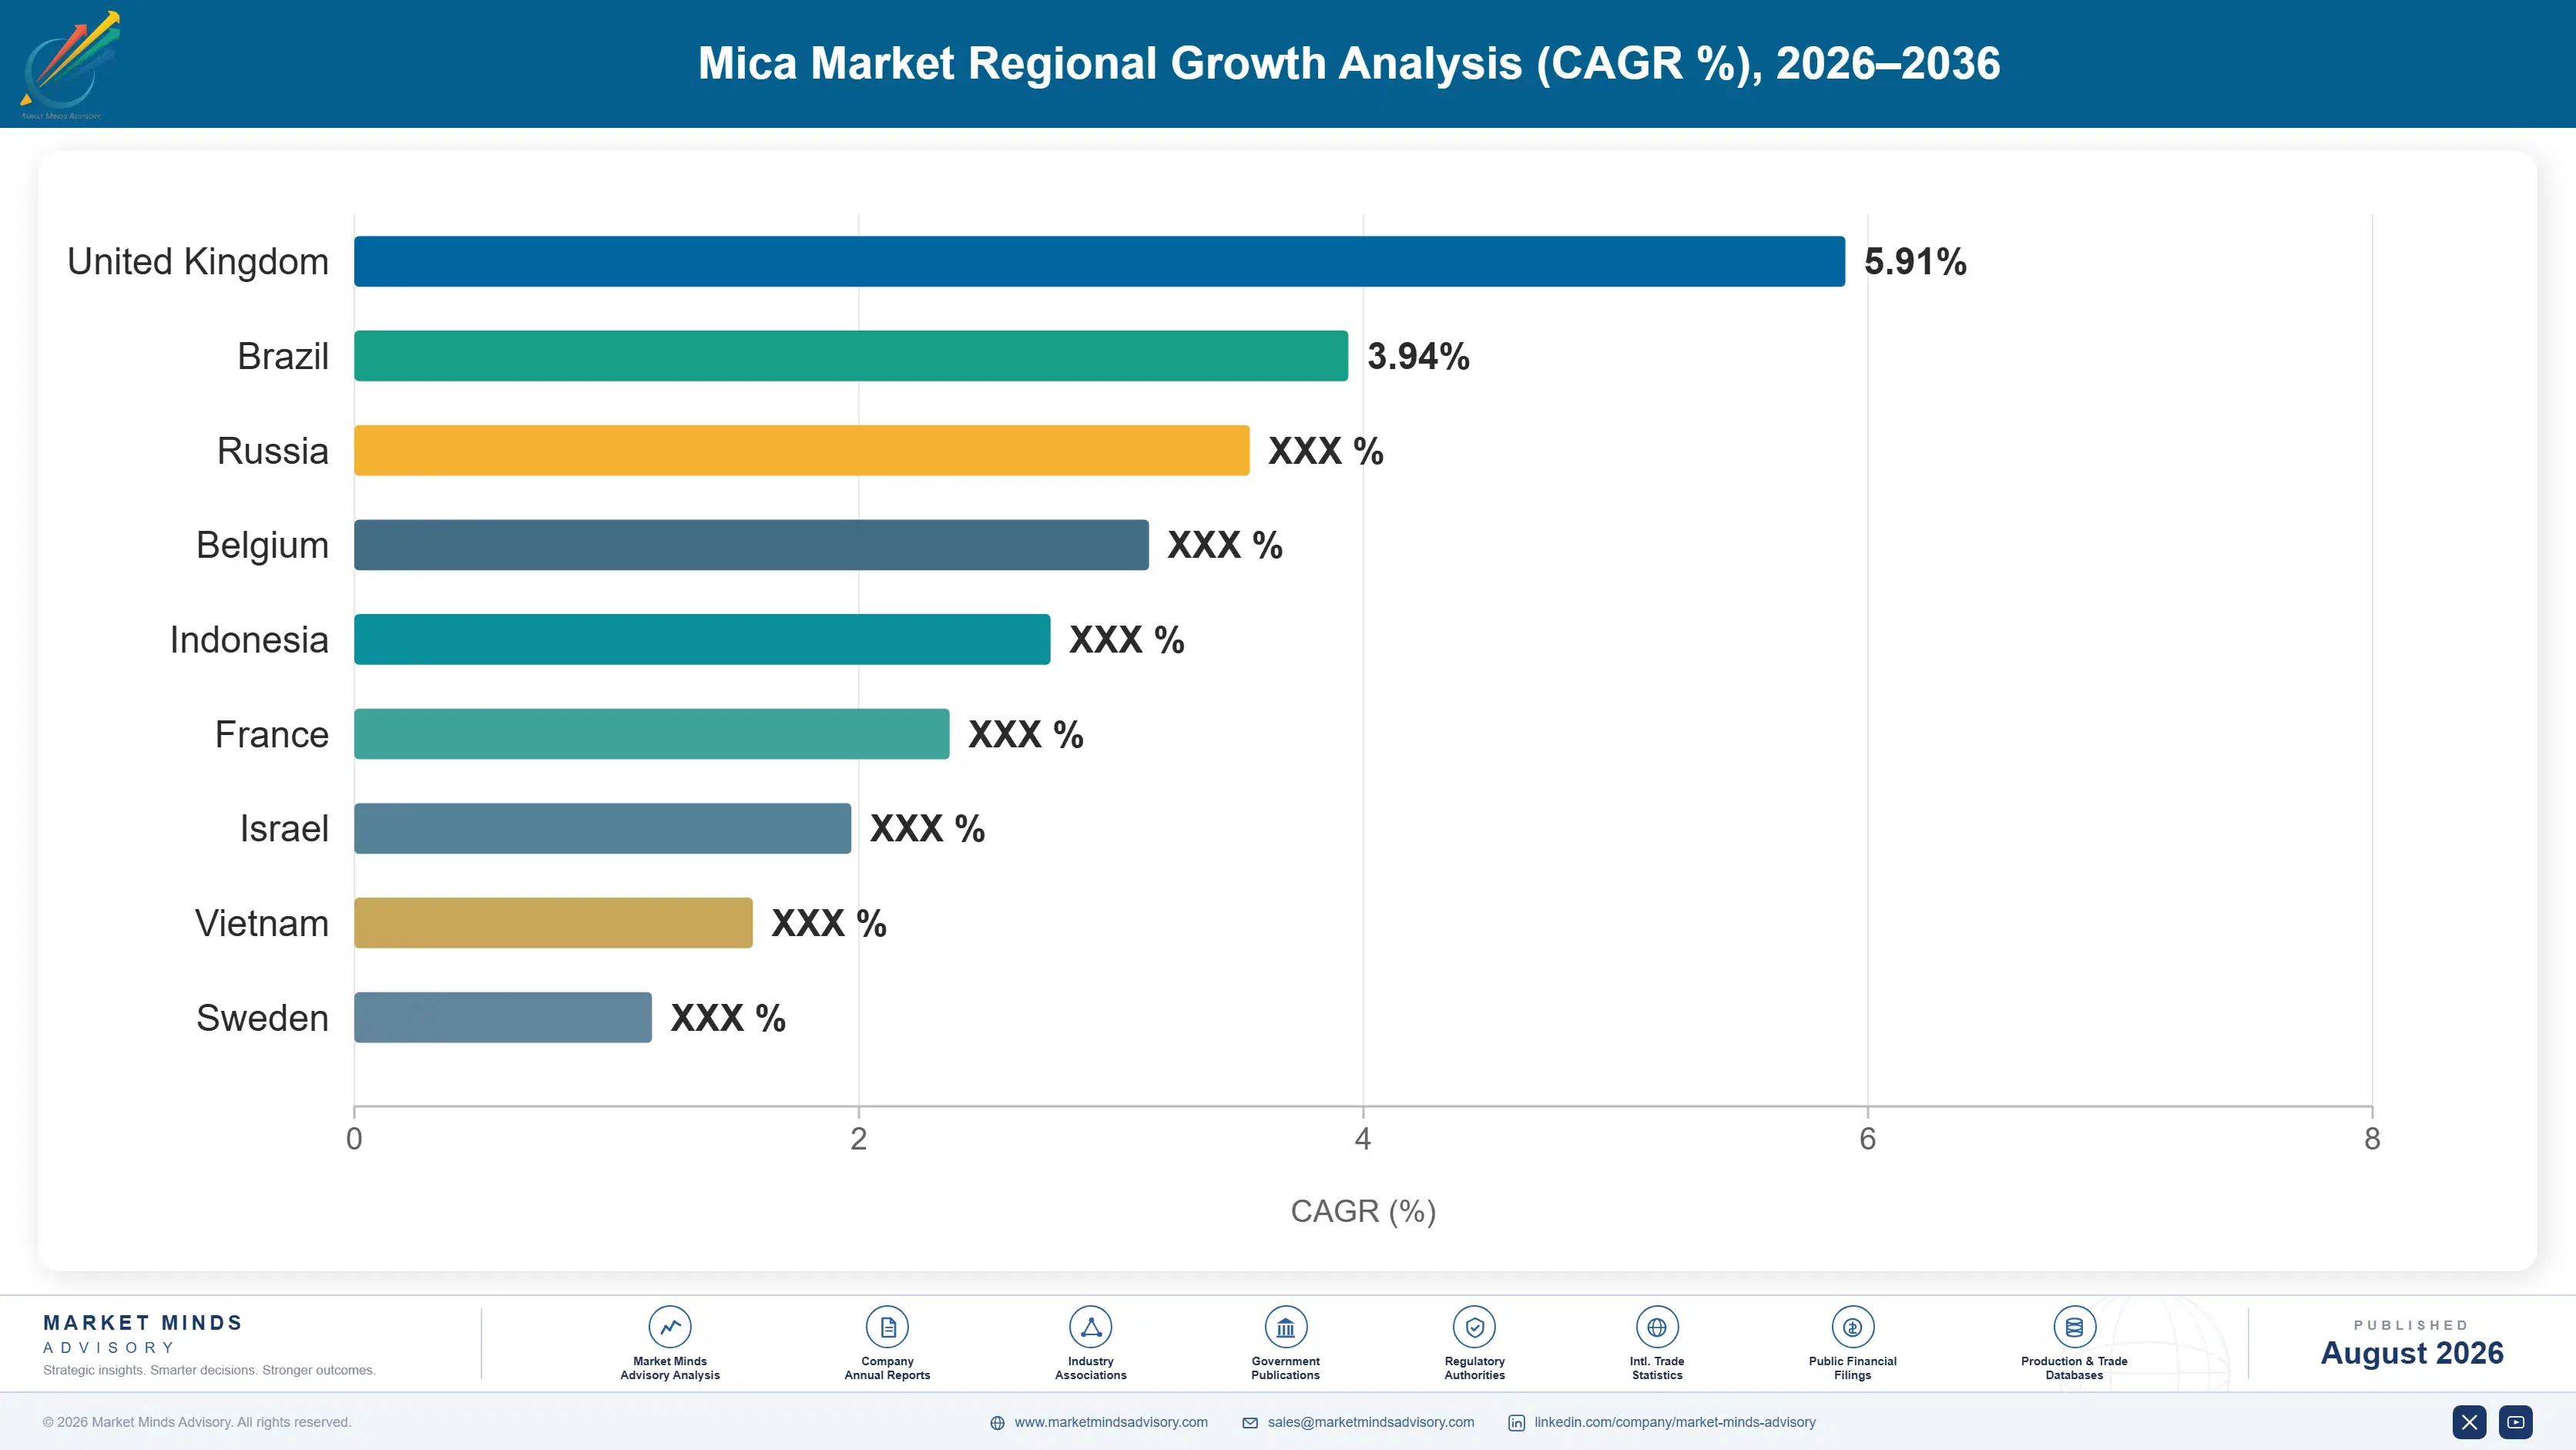Click the Belgium slate bar

751,545
